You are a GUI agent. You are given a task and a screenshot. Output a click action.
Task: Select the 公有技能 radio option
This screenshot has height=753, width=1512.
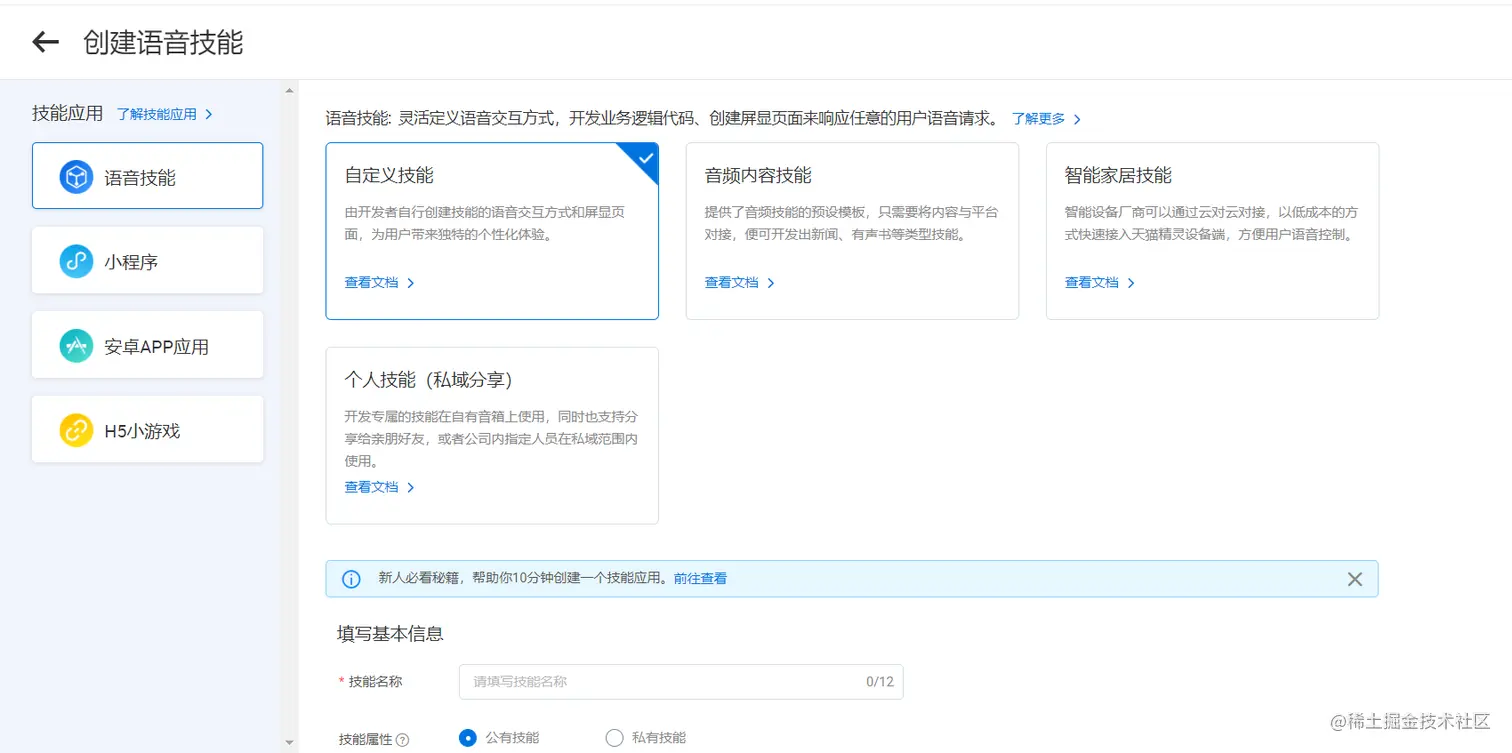[x=467, y=738]
